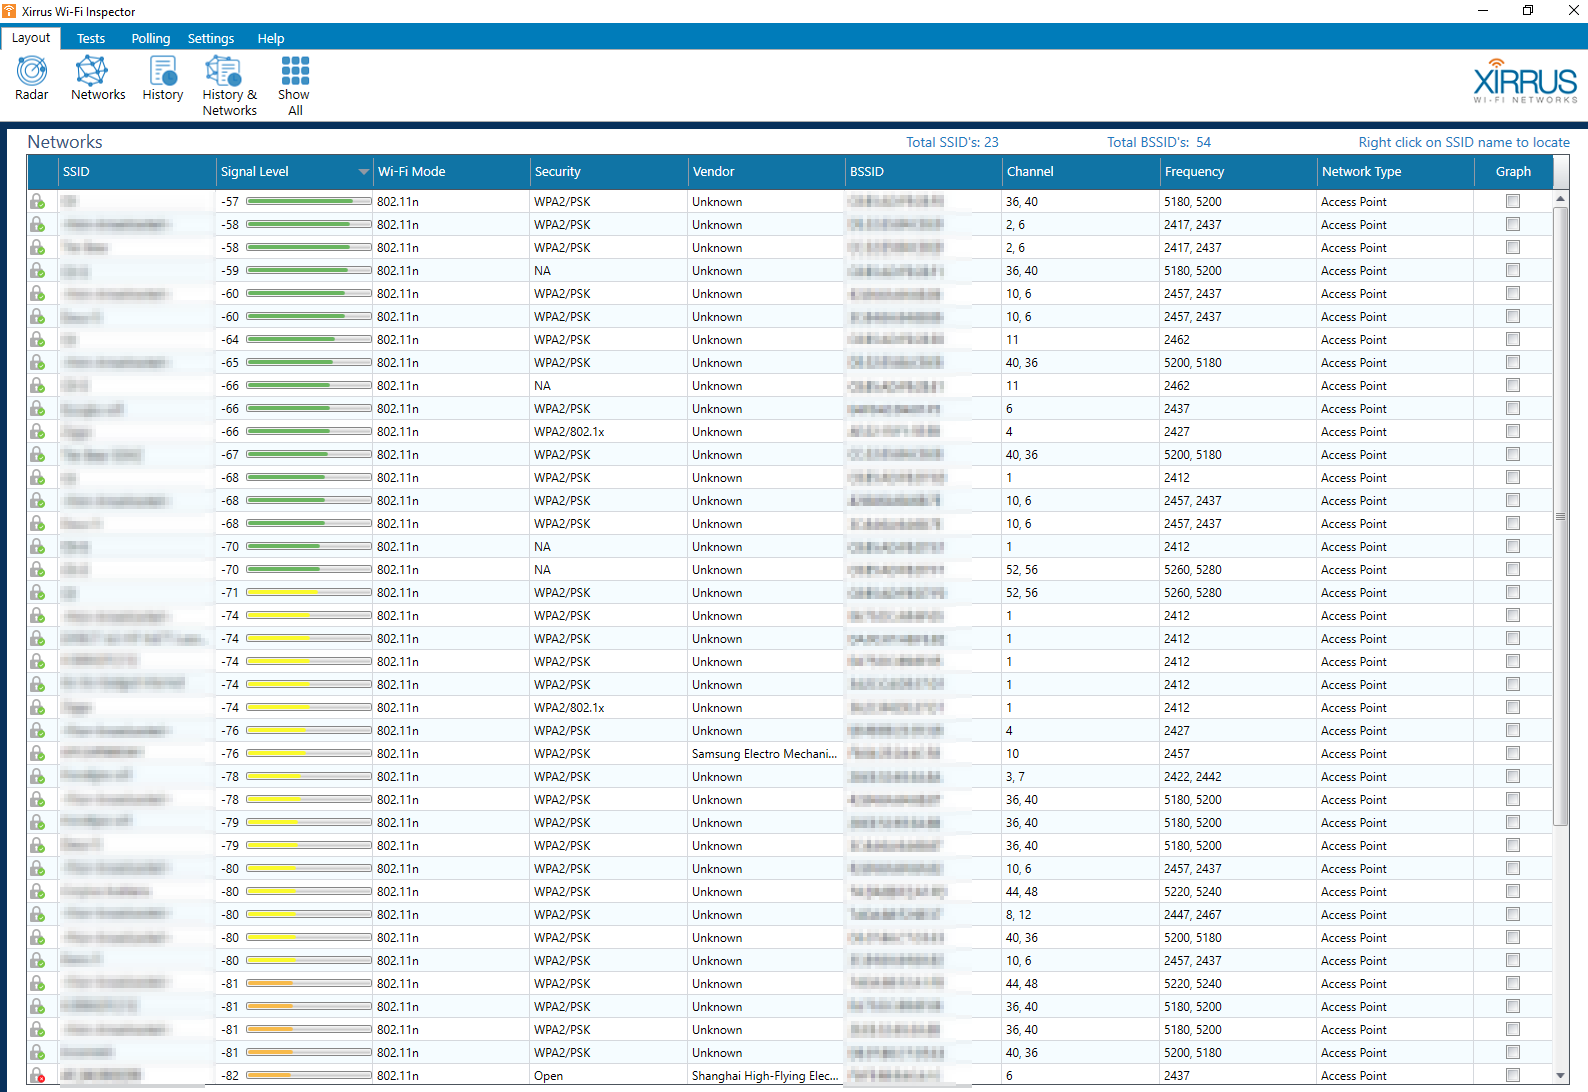The width and height of the screenshot is (1588, 1092).
Task: Check Graph box for Samsung Electro Mechanics row
Action: 1513,753
